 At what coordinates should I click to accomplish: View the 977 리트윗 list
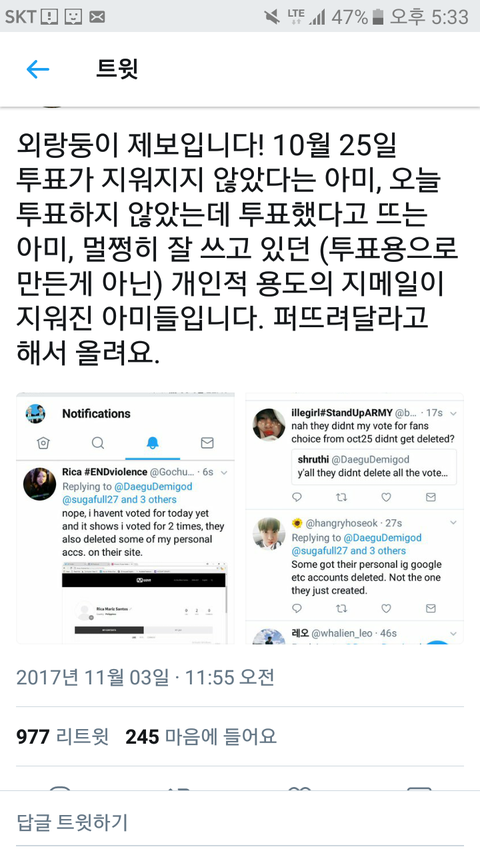coord(63,737)
